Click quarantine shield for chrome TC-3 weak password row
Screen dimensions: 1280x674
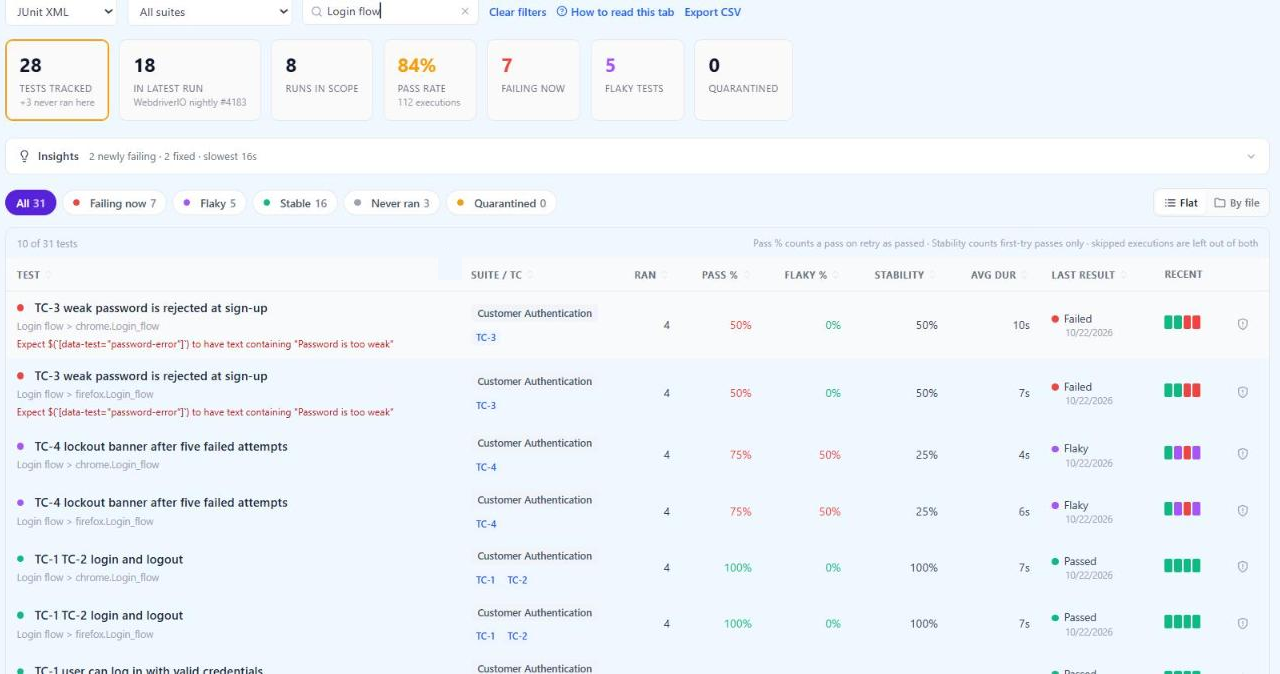click(1243, 324)
